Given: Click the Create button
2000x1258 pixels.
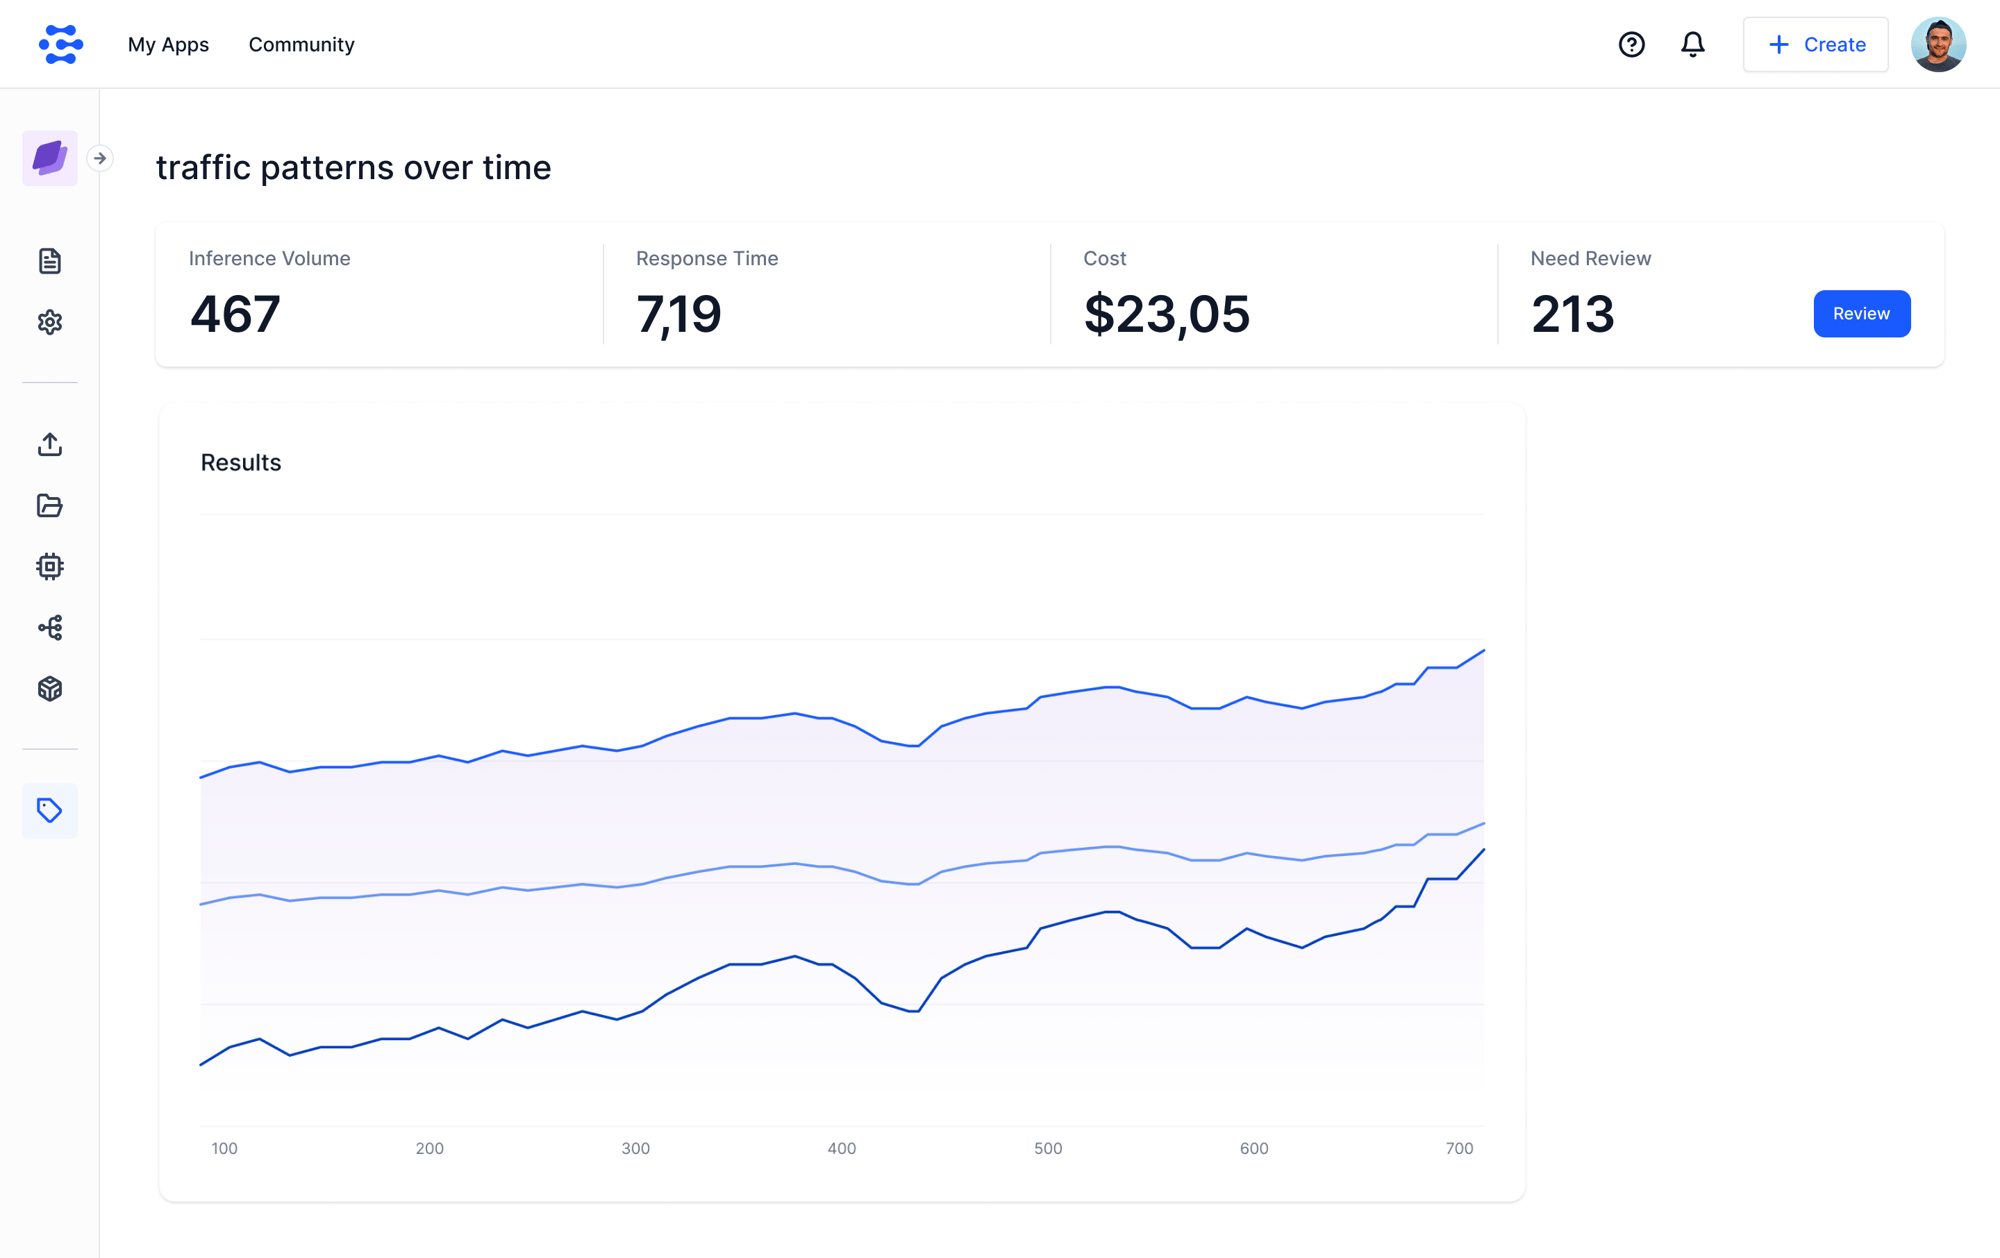Looking at the screenshot, I should click(1815, 44).
